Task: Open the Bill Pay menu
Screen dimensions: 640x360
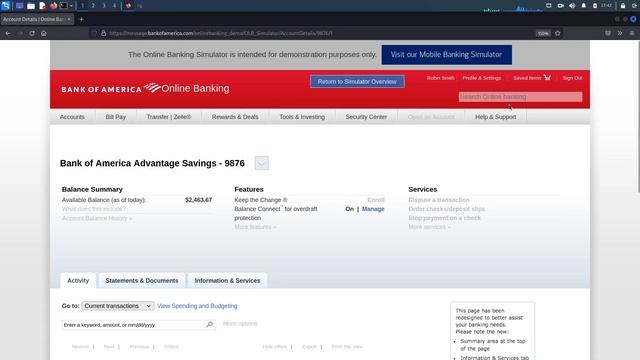Action: point(116,117)
